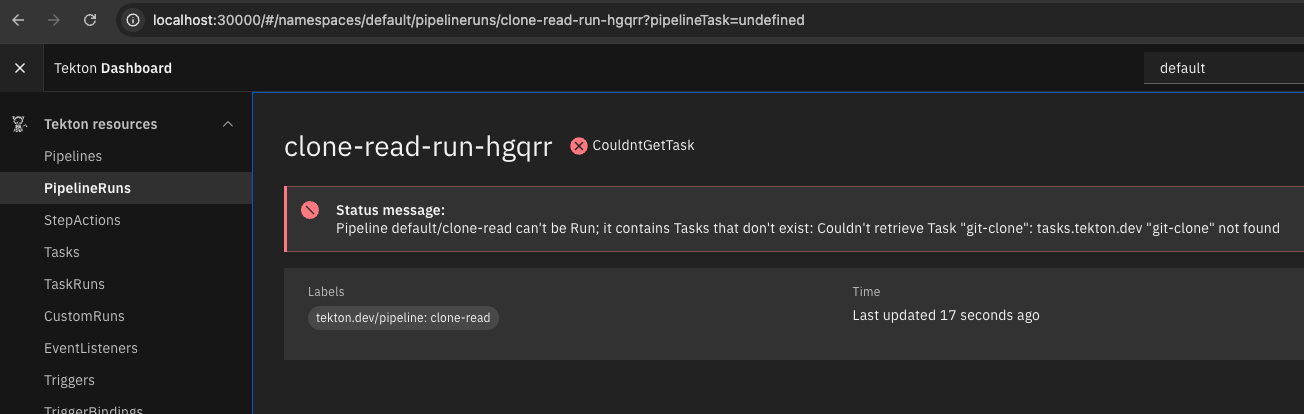Open the Tekton Dashboard home link
Viewport: 1304px width, 414px height.
[x=113, y=68]
